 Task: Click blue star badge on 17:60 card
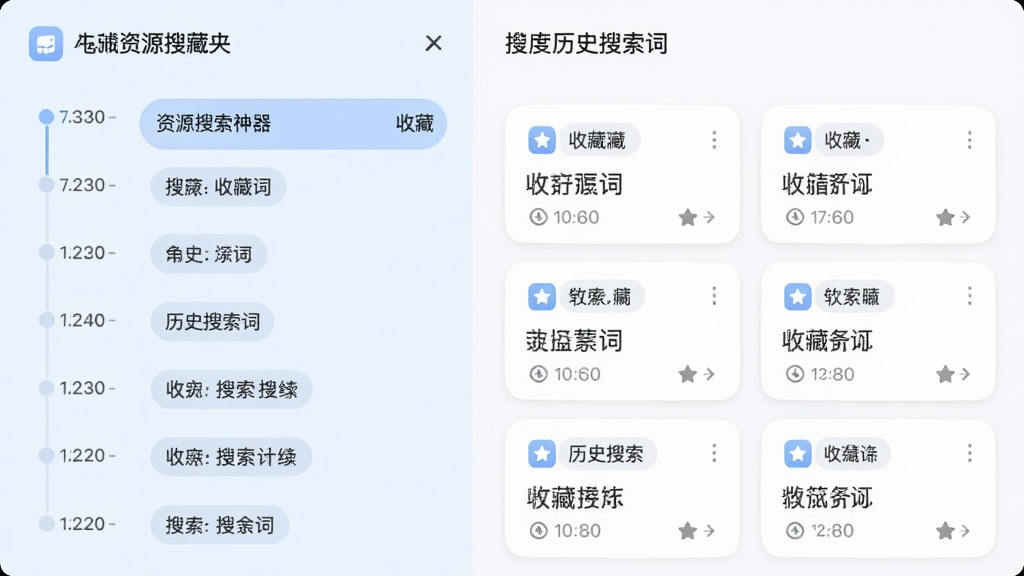click(x=797, y=140)
